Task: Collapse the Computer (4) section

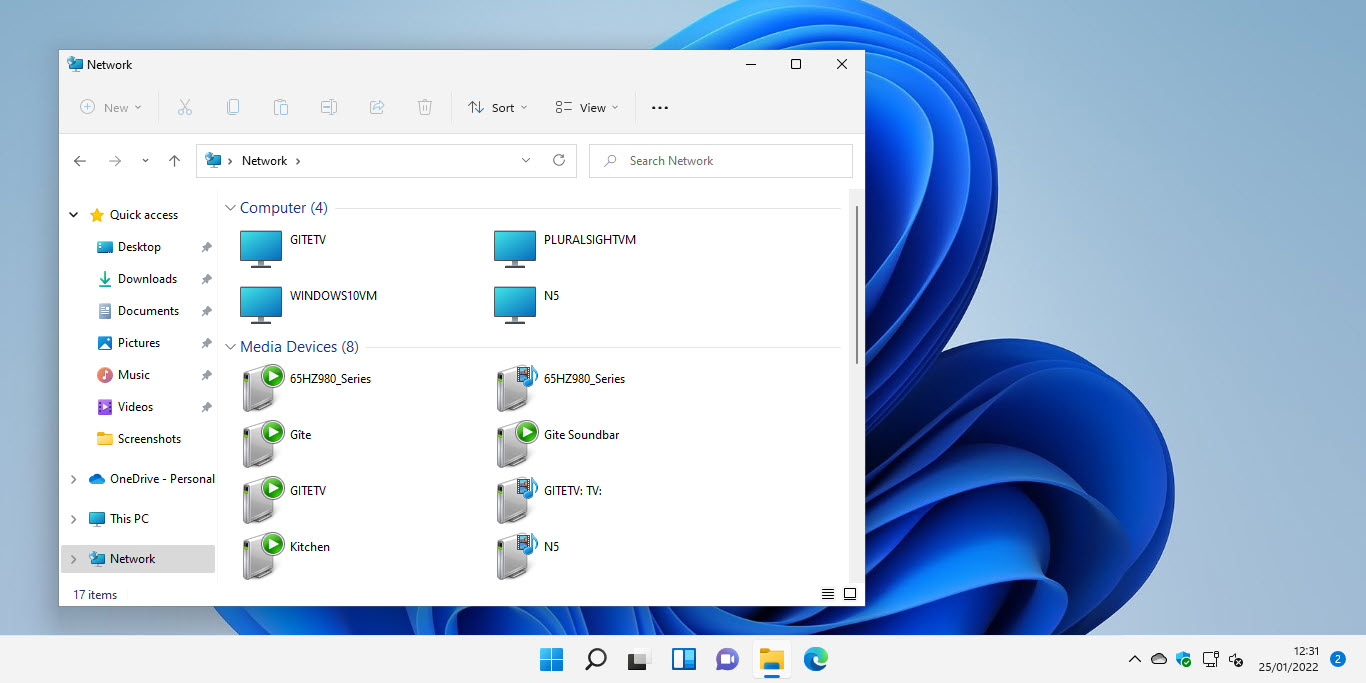Action: [230, 207]
